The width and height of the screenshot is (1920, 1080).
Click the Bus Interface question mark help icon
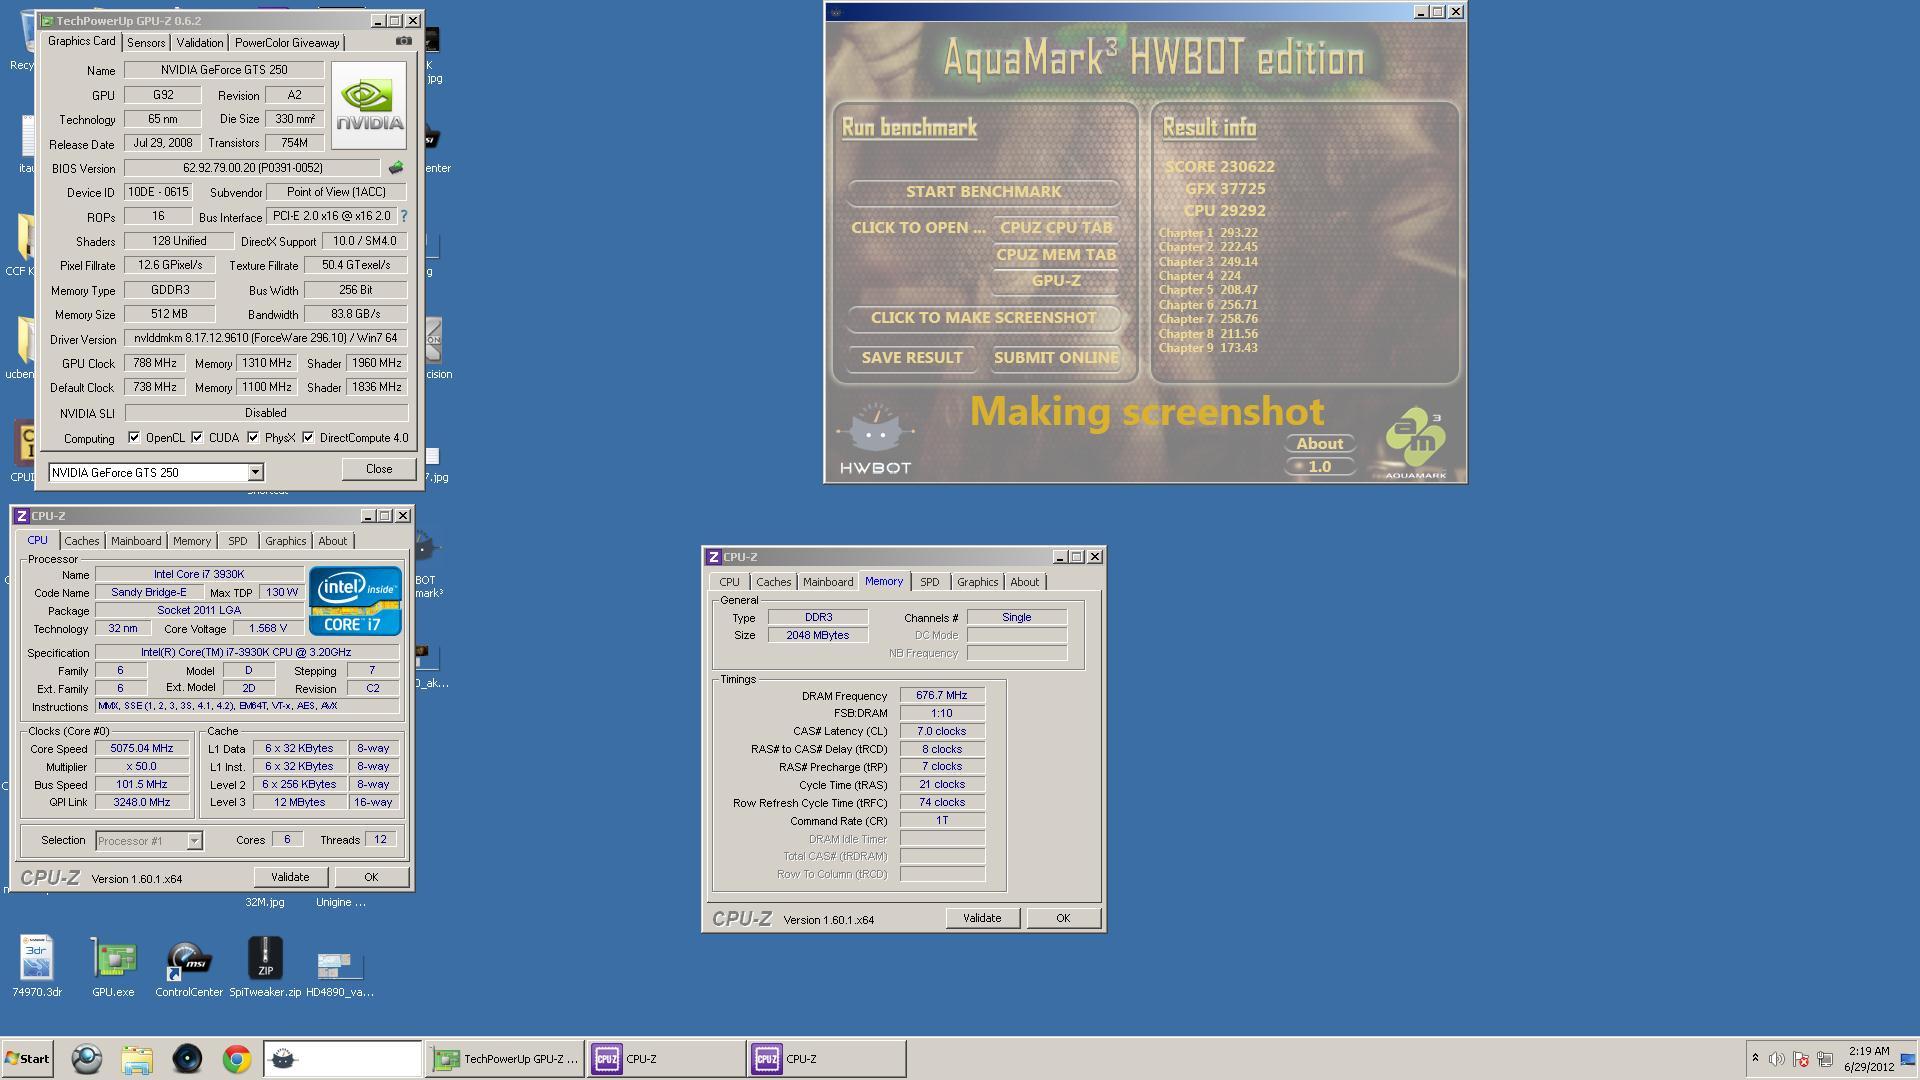pos(404,216)
